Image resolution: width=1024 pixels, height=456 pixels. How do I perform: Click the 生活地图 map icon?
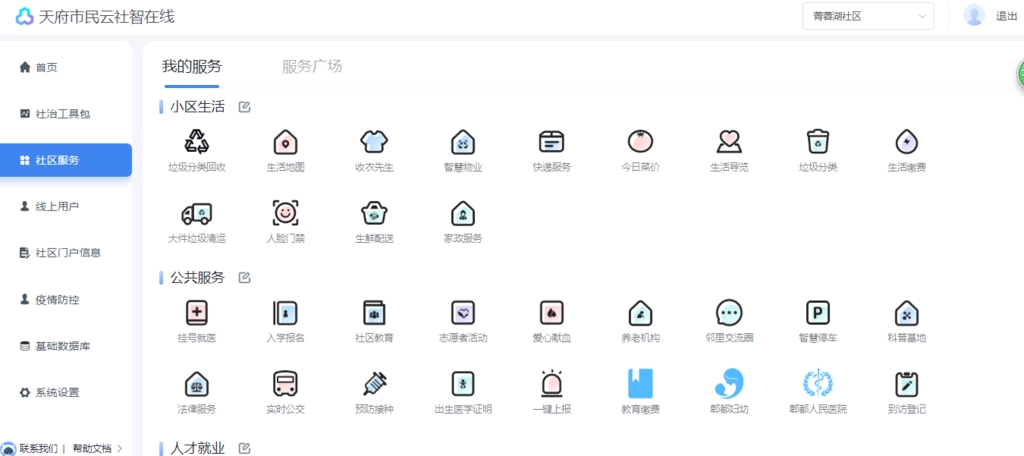point(285,142)
